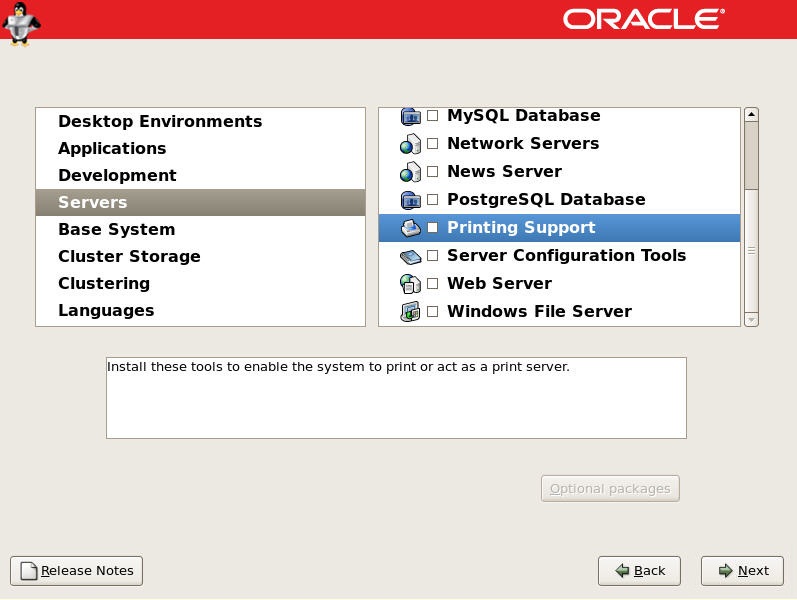797x600 pixels.
Task: Click the Web Server icon
Action: click(x=410, y=284)
